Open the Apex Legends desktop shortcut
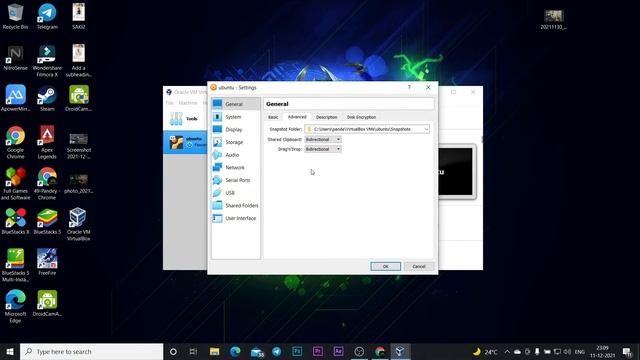The image size is (640, 360). (47, 142)
